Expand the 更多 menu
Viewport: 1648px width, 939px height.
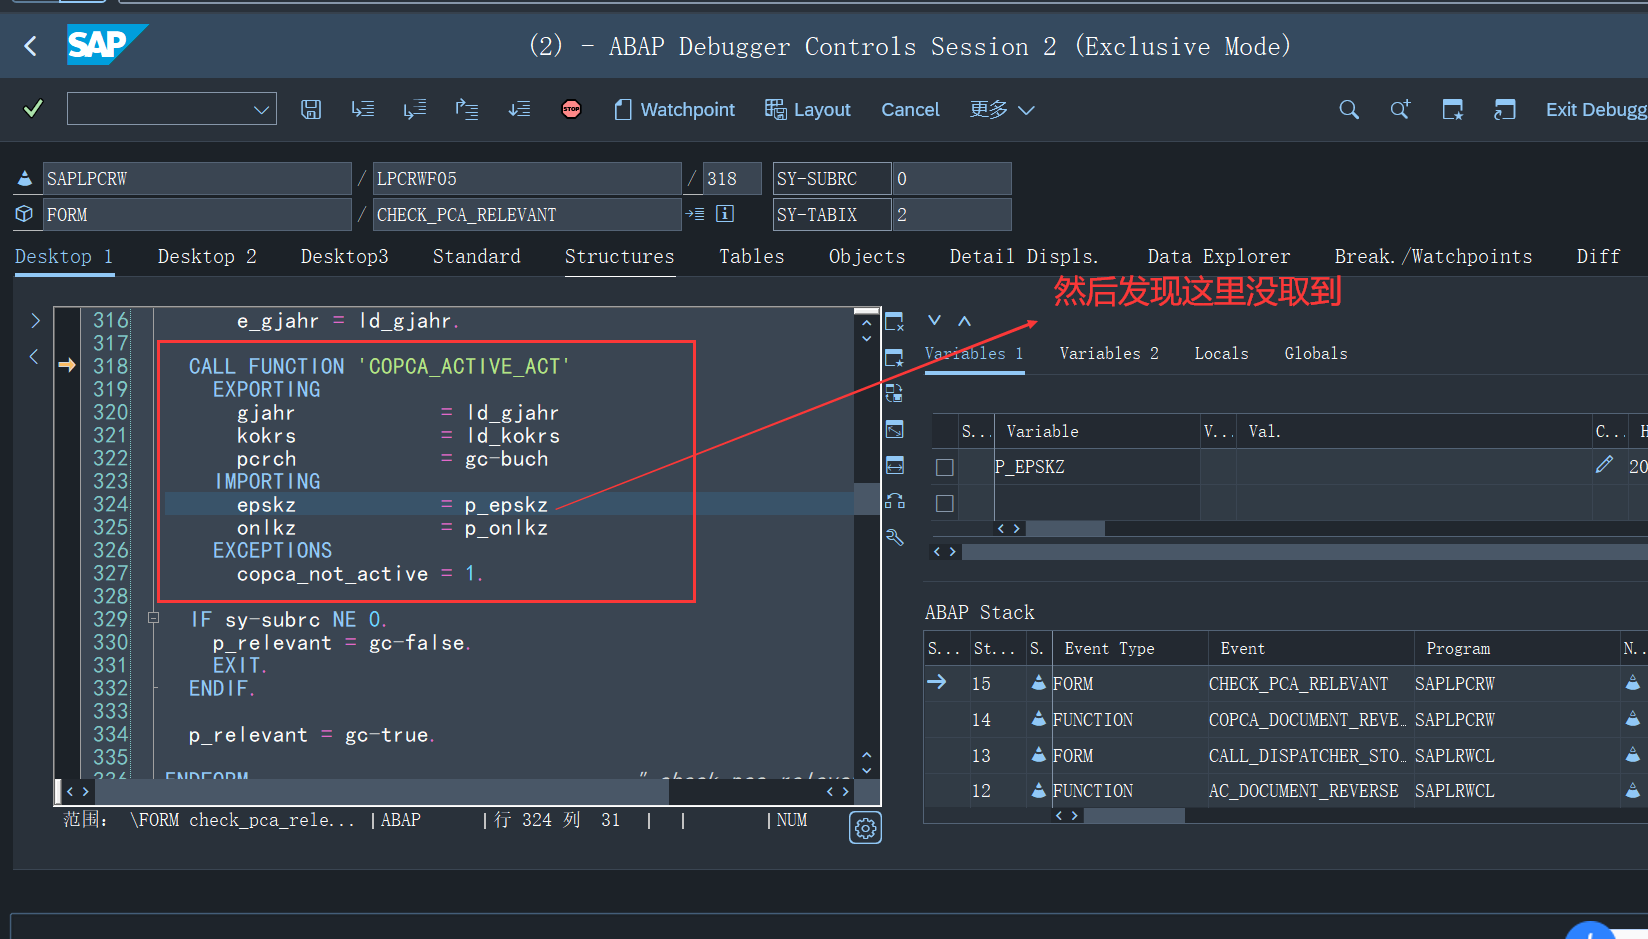coord(1002,109)
